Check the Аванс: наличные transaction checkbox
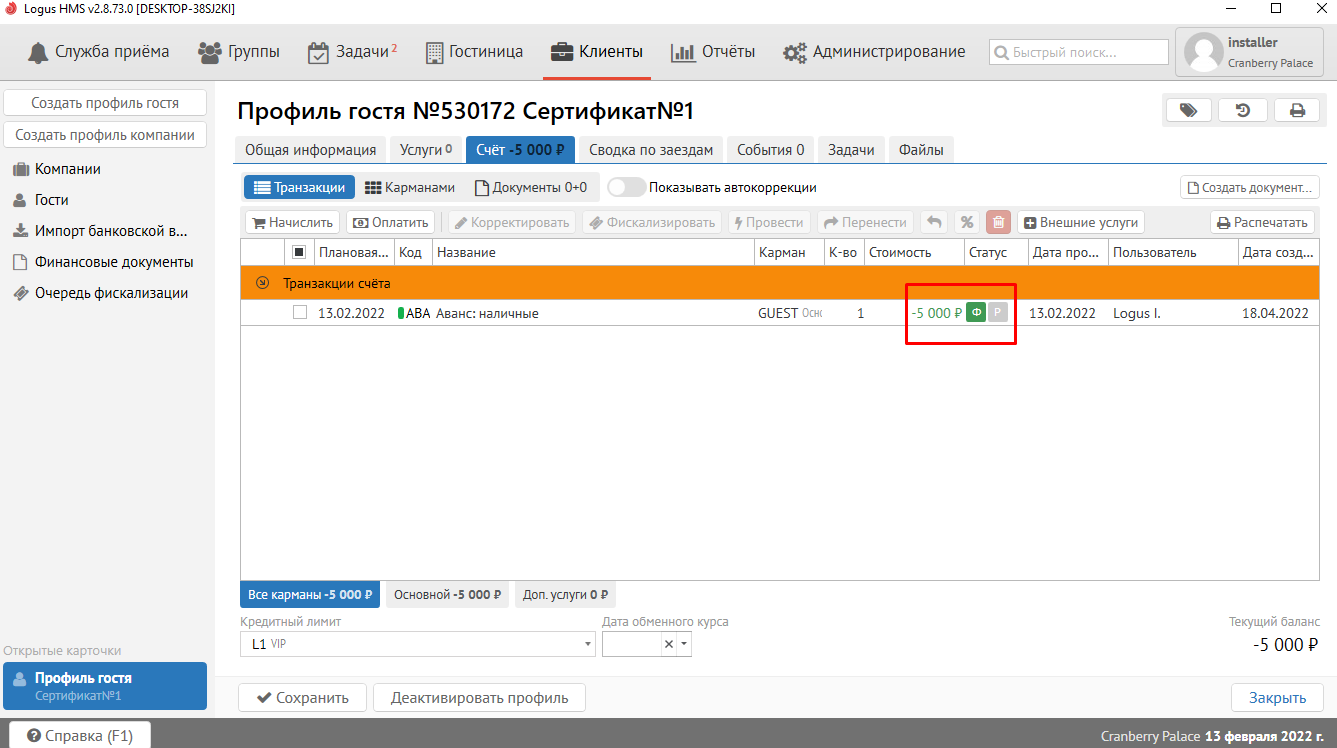The image size is (1337, 748). coord(300,312)
